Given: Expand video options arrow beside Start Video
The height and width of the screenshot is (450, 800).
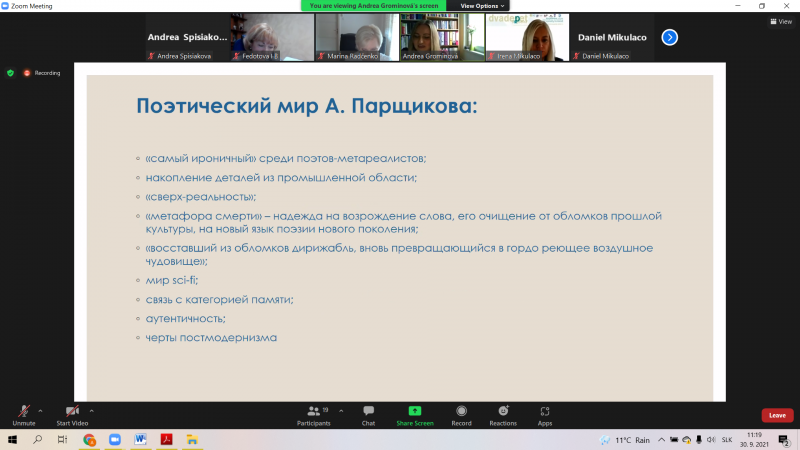Looking at the screenshot, I should tap(92, 410).
